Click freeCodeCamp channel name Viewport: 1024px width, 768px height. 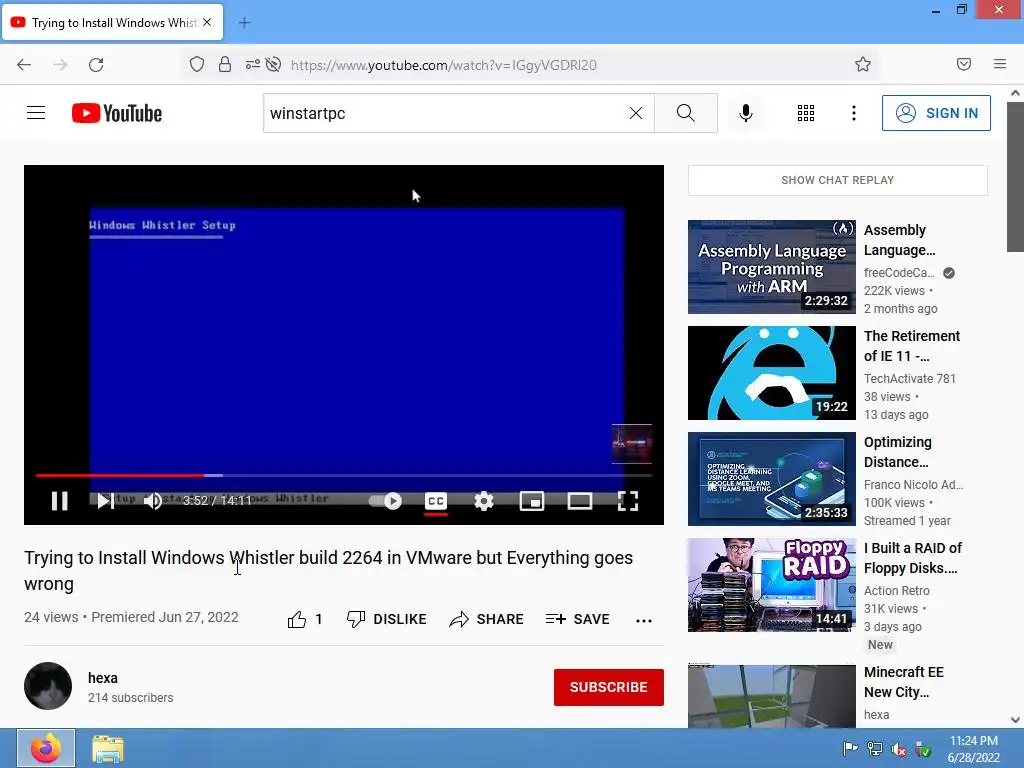coord(899,273)
